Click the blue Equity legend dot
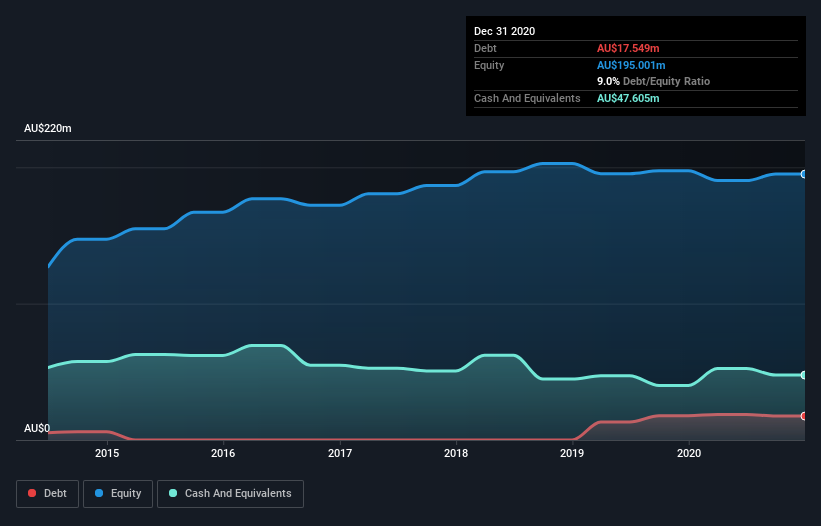 pyautogui.click(x=99, y=493)
